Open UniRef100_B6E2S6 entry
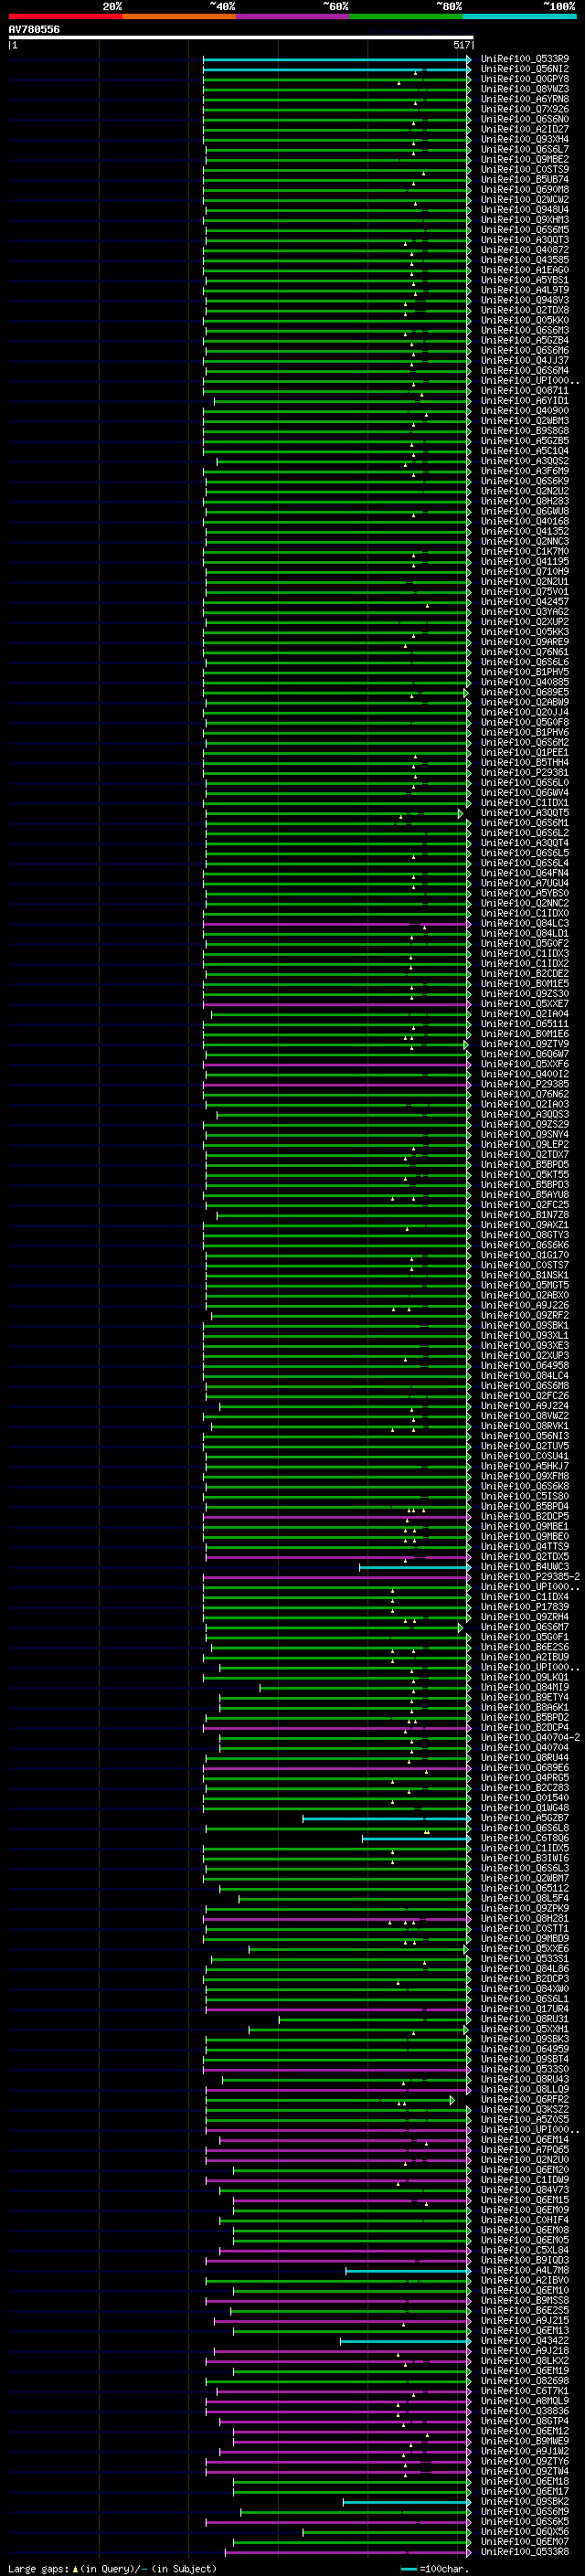The height and width of the screenshot is (2576, 585). click(x=525, y=1647)
